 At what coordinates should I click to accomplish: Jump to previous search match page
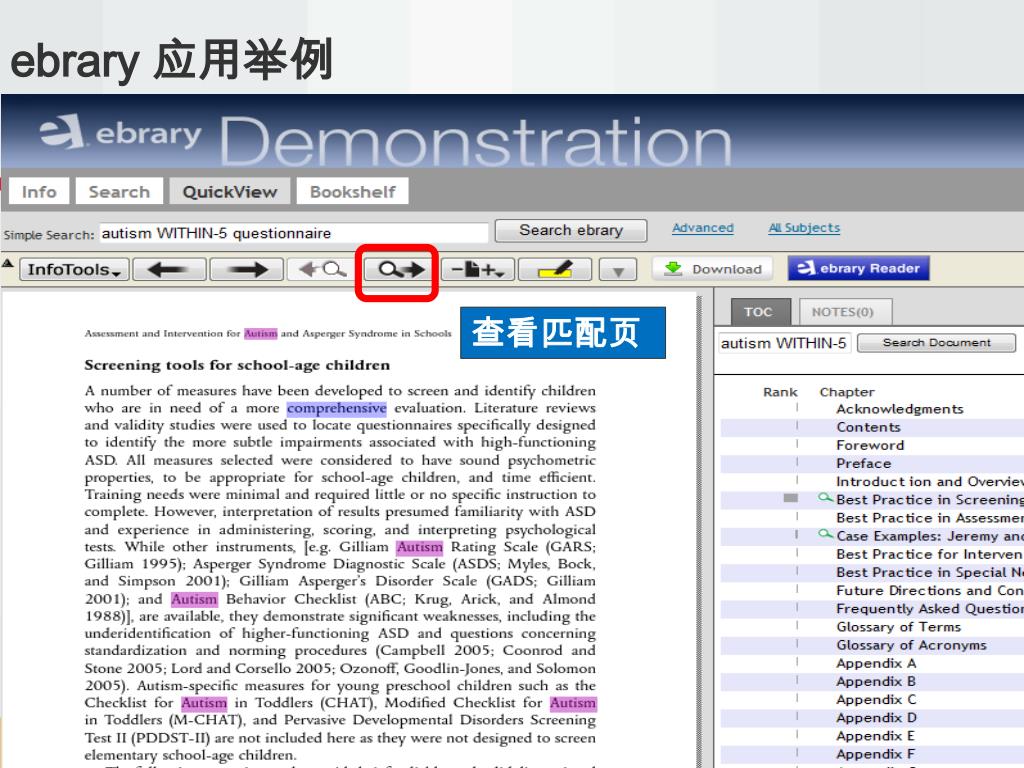tap(321, 269)
